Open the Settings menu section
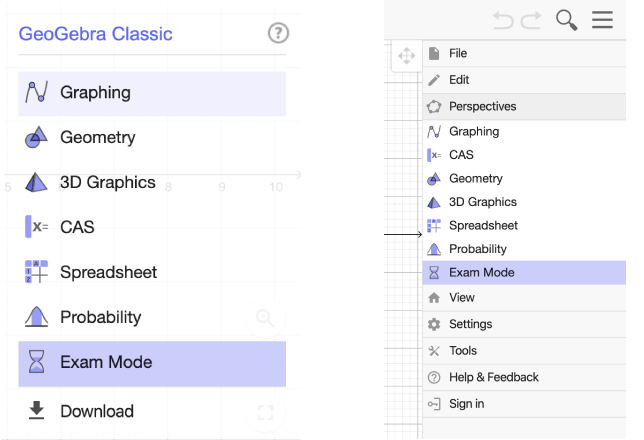 click(524, 324)
